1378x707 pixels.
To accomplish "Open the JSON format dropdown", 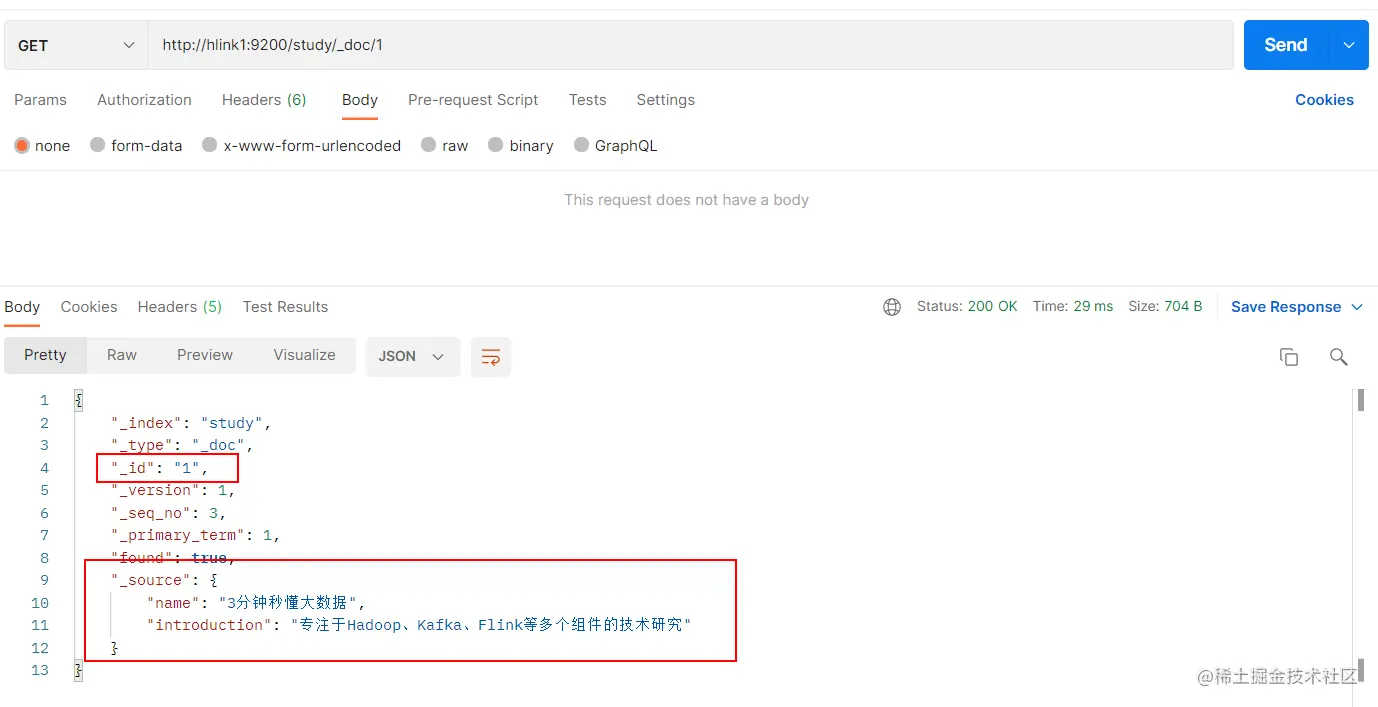I will [412, 357].
